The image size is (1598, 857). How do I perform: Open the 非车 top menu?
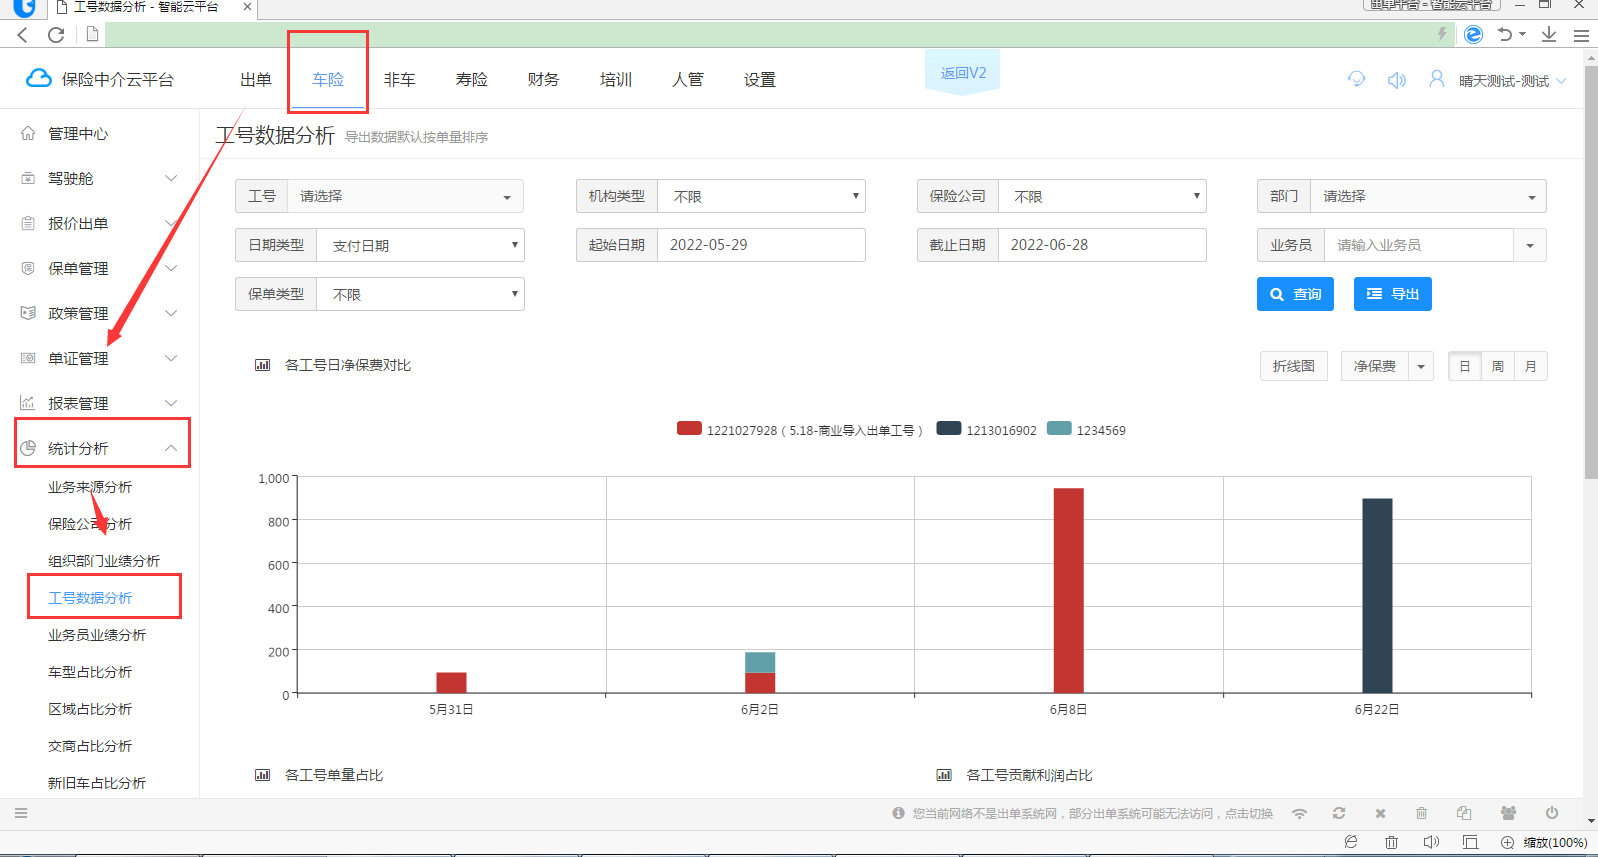click(x=400, y=79)
